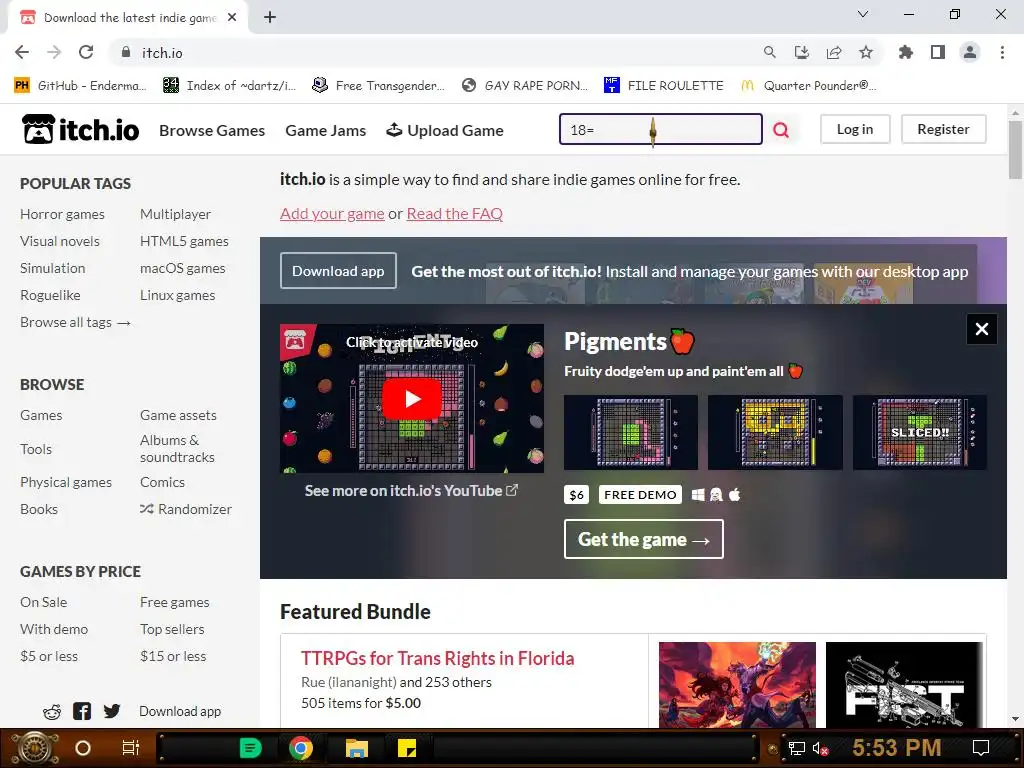Click the back navigation arrow

click(22, 52)
